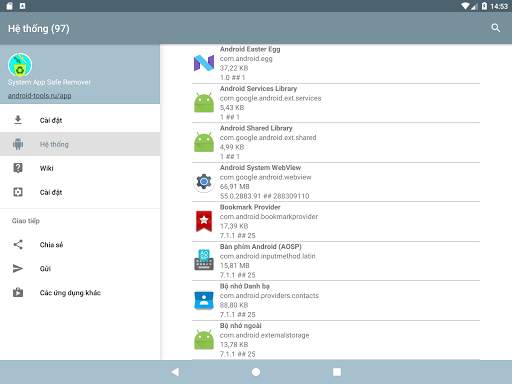Click the Bộ nhớ Danh bạ contacts icon
Viewport: 512px width, 384px height.
pos(204,300)
